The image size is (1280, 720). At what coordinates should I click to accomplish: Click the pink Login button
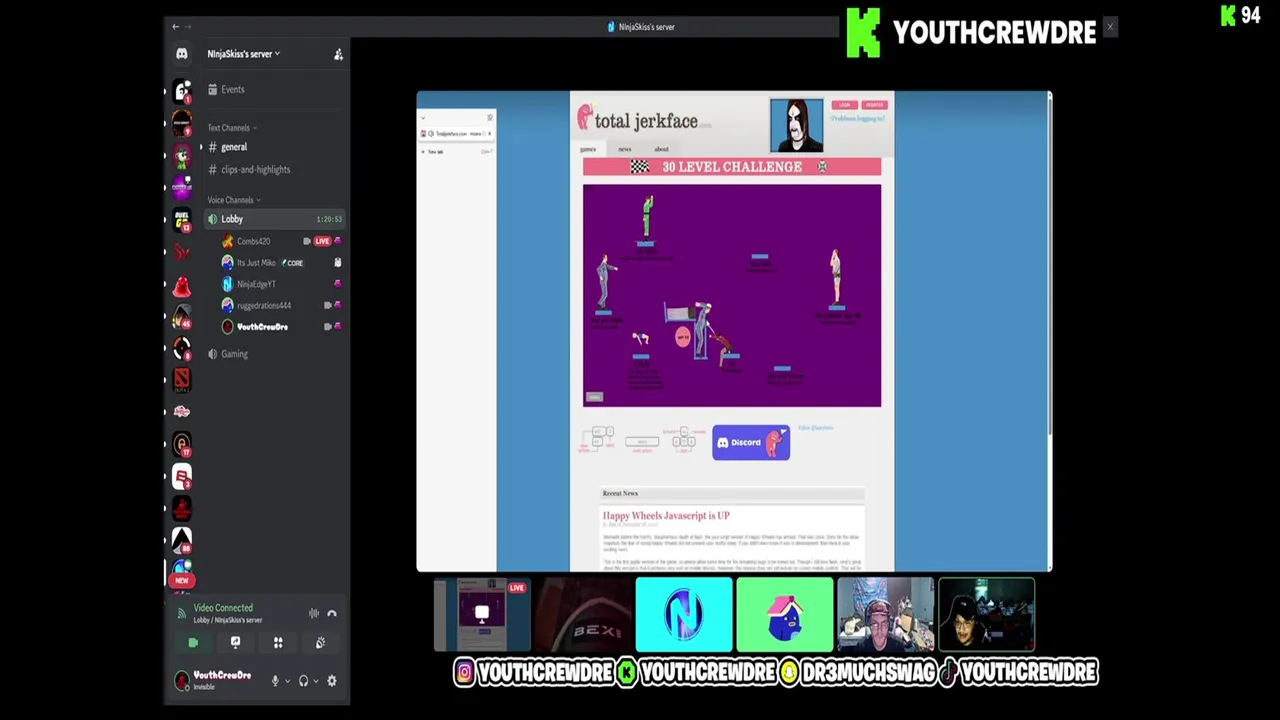(x=845, y=104)
